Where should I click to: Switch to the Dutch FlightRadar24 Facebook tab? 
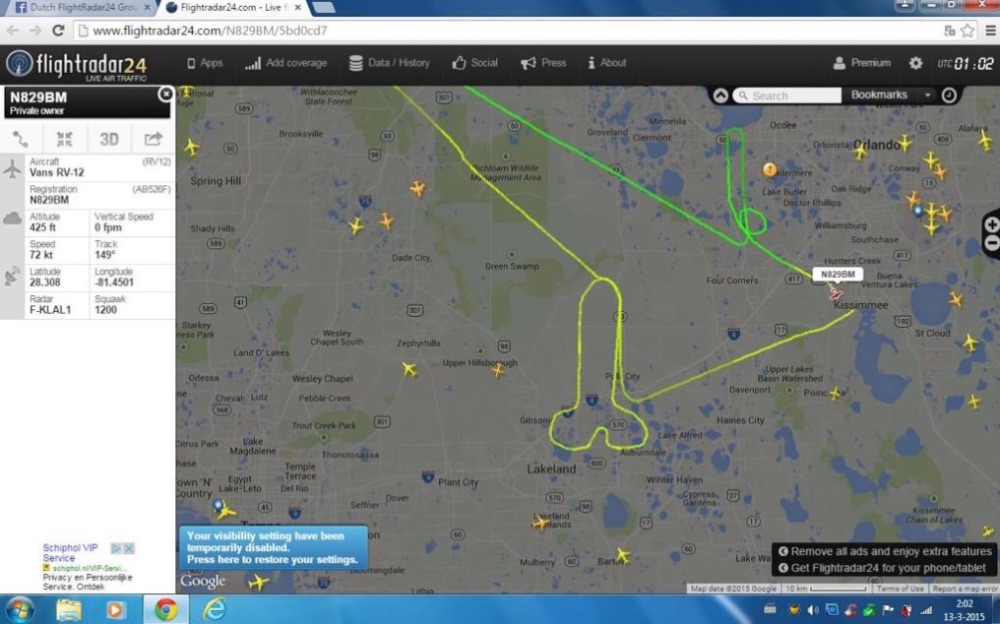83,8
